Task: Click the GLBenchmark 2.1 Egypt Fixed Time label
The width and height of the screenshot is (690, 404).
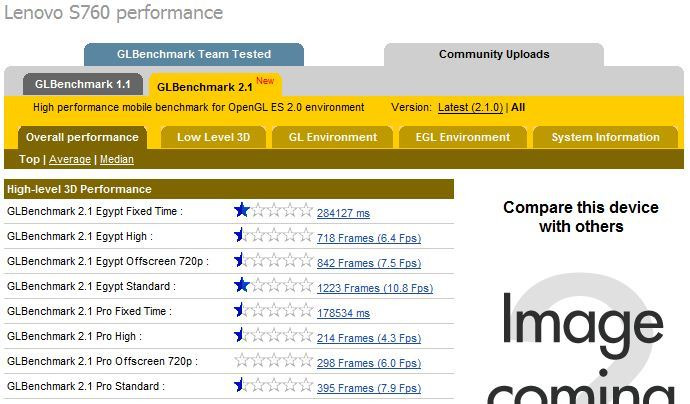Action: pos(95,211)
